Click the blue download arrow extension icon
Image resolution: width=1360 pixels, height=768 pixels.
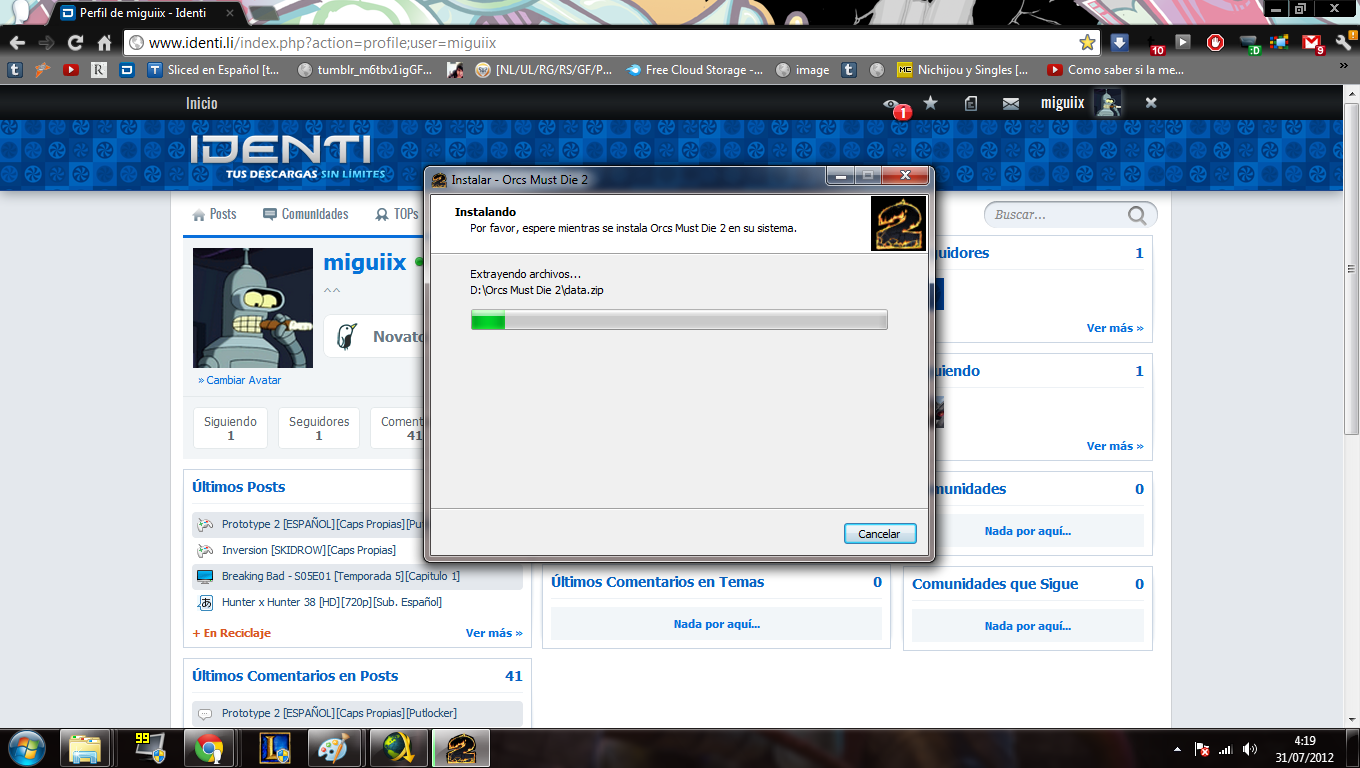coord(1119,43)
